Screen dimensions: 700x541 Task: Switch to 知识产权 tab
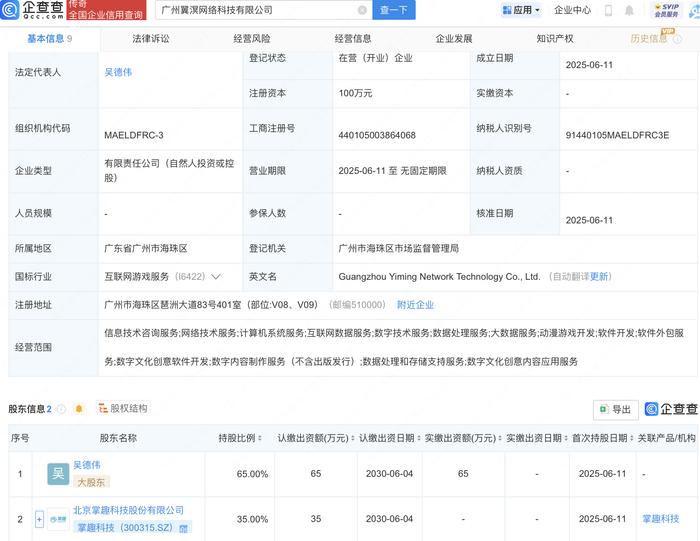point(554,39)
